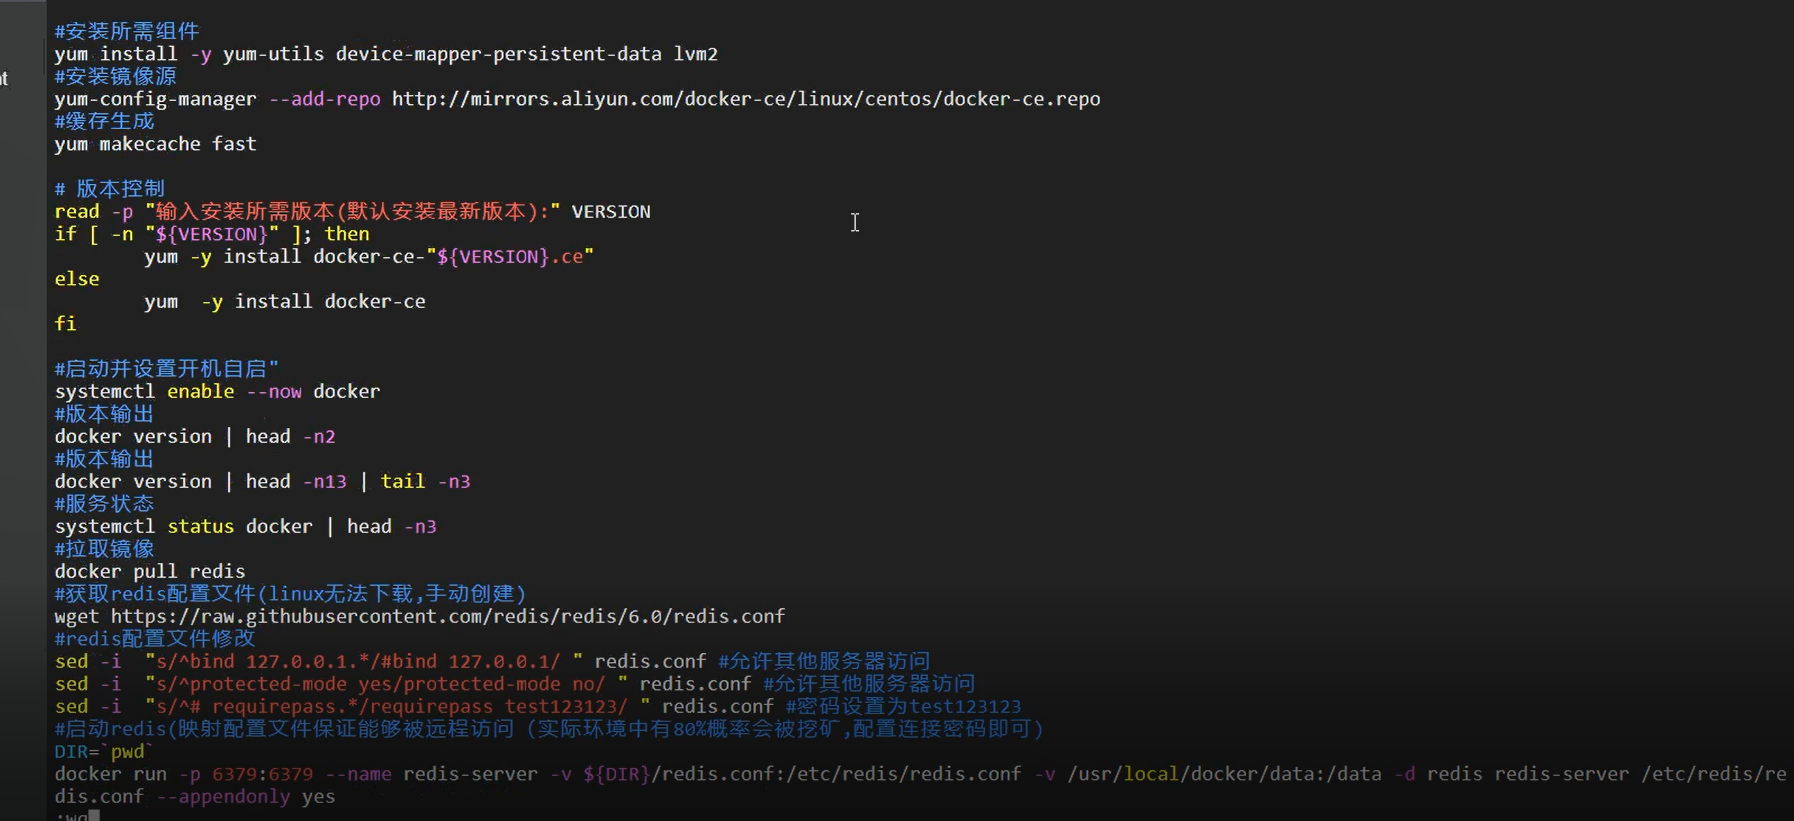Click the 'then' keyword in the if line

point(347,234)
